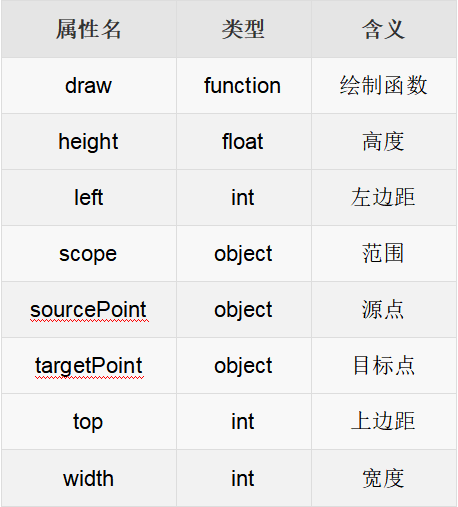Select the 目标点 meaning cell

tap(384, 366)
